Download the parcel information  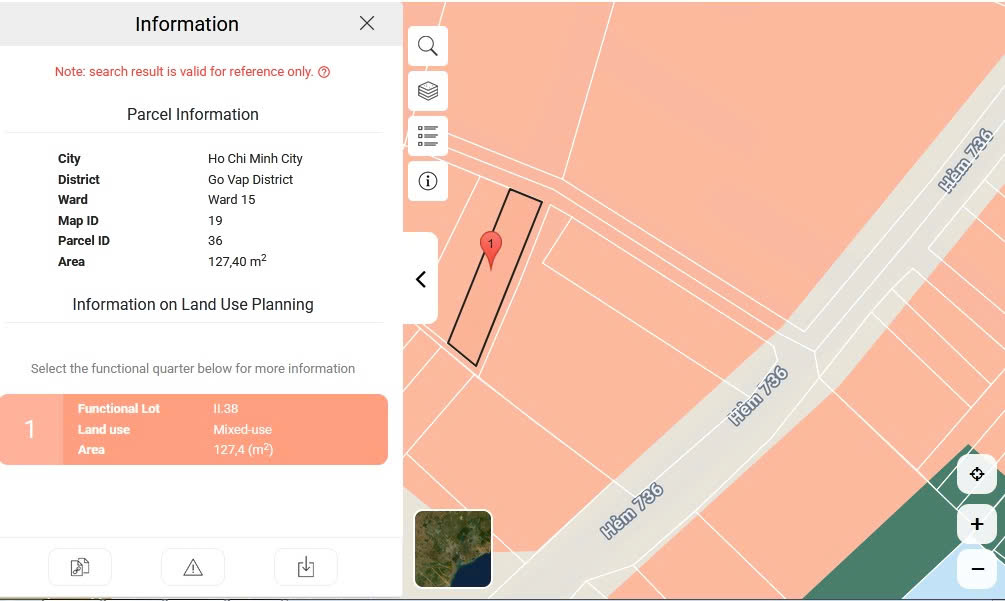(306, 568)
